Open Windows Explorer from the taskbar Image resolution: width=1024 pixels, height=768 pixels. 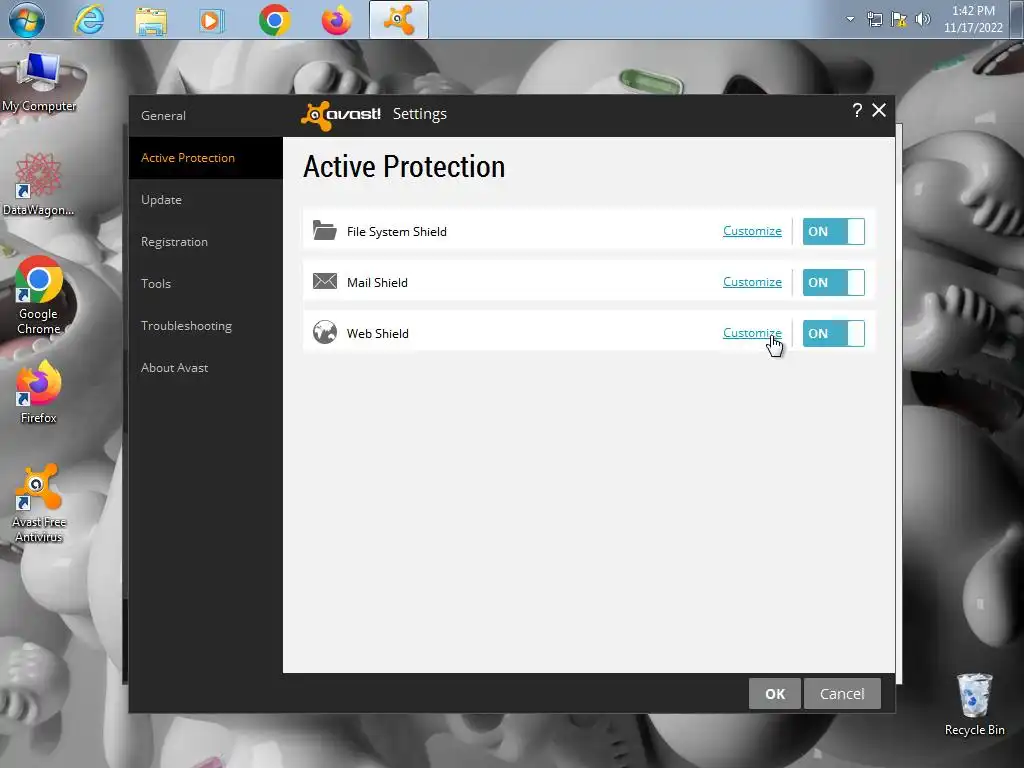point(151,20)
